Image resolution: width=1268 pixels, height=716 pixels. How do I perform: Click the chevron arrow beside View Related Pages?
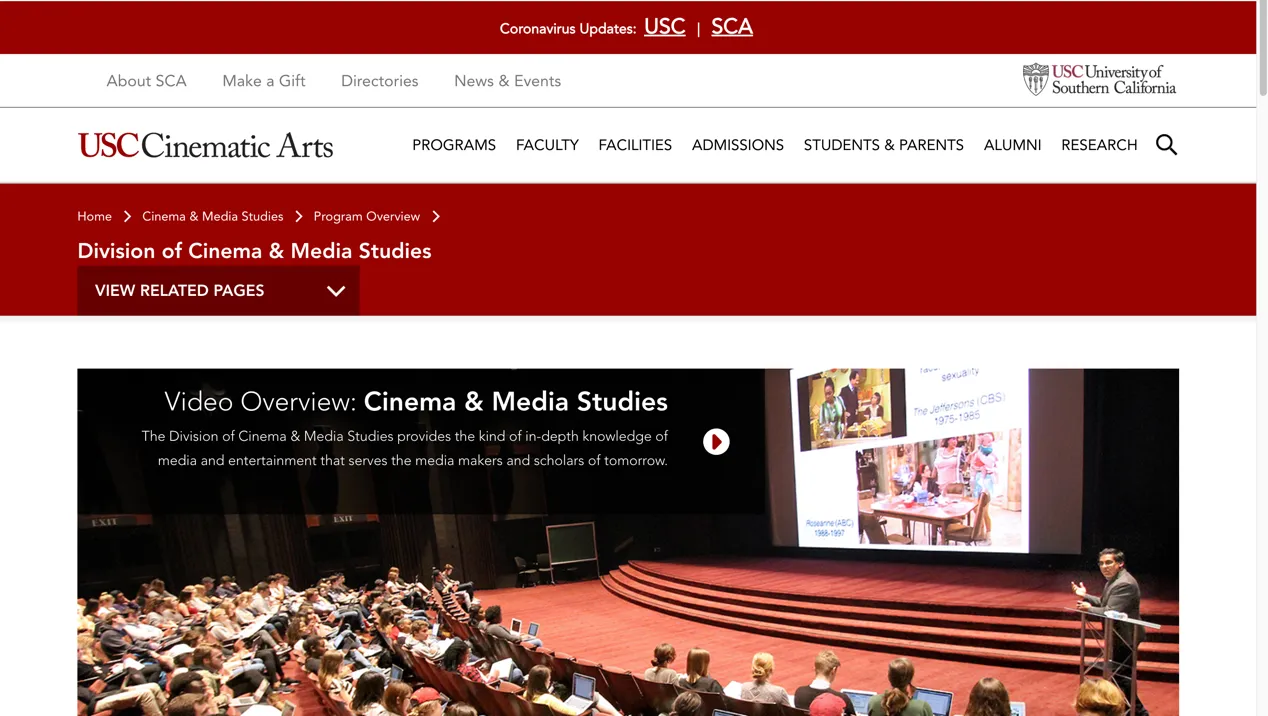[336, 291]
